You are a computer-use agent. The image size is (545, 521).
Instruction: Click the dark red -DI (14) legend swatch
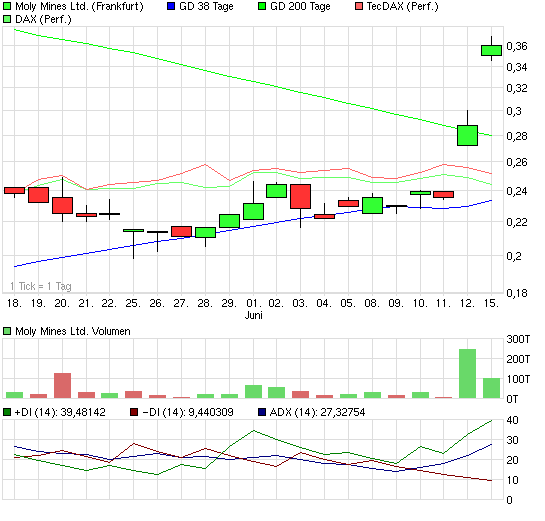pos(134,412)
